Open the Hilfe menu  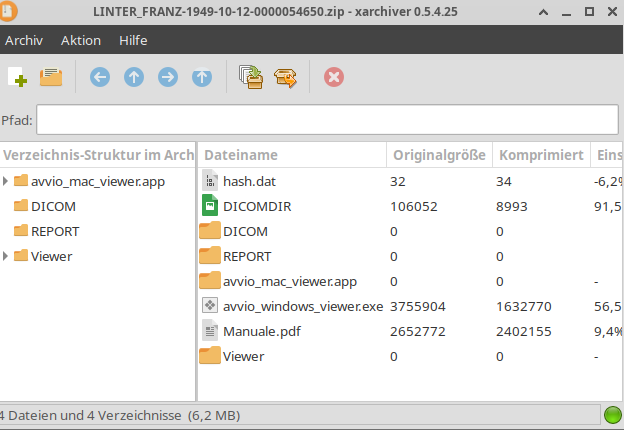(133, 40)
